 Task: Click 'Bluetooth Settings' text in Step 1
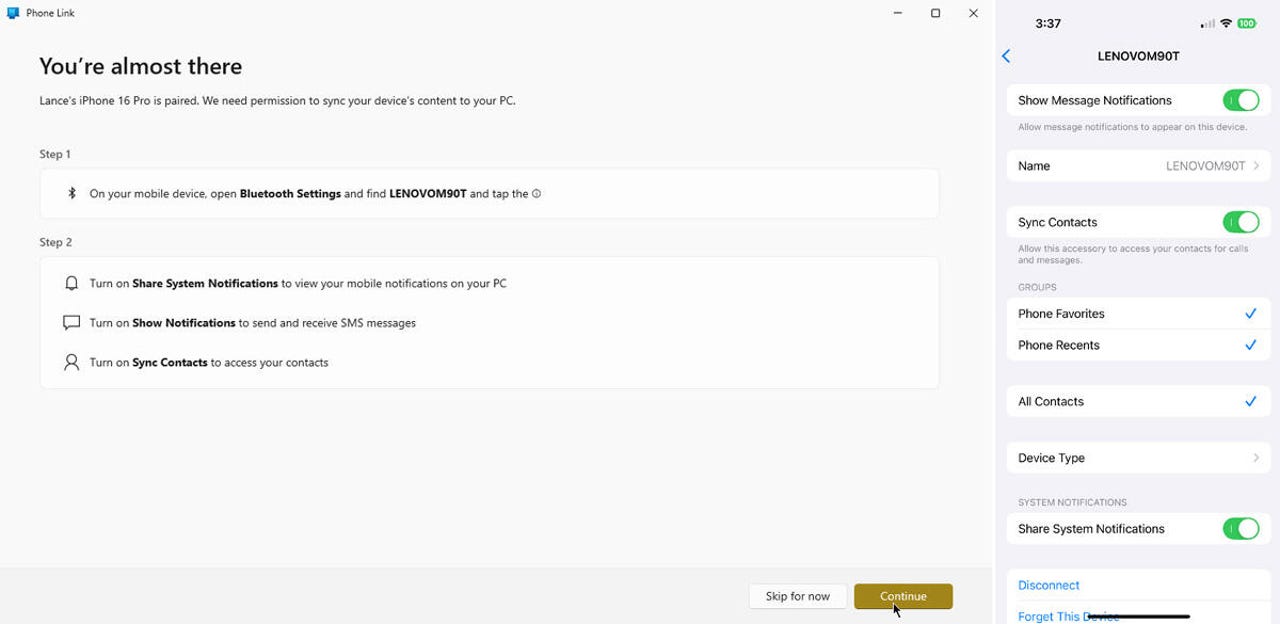click(x=290, y=194)
